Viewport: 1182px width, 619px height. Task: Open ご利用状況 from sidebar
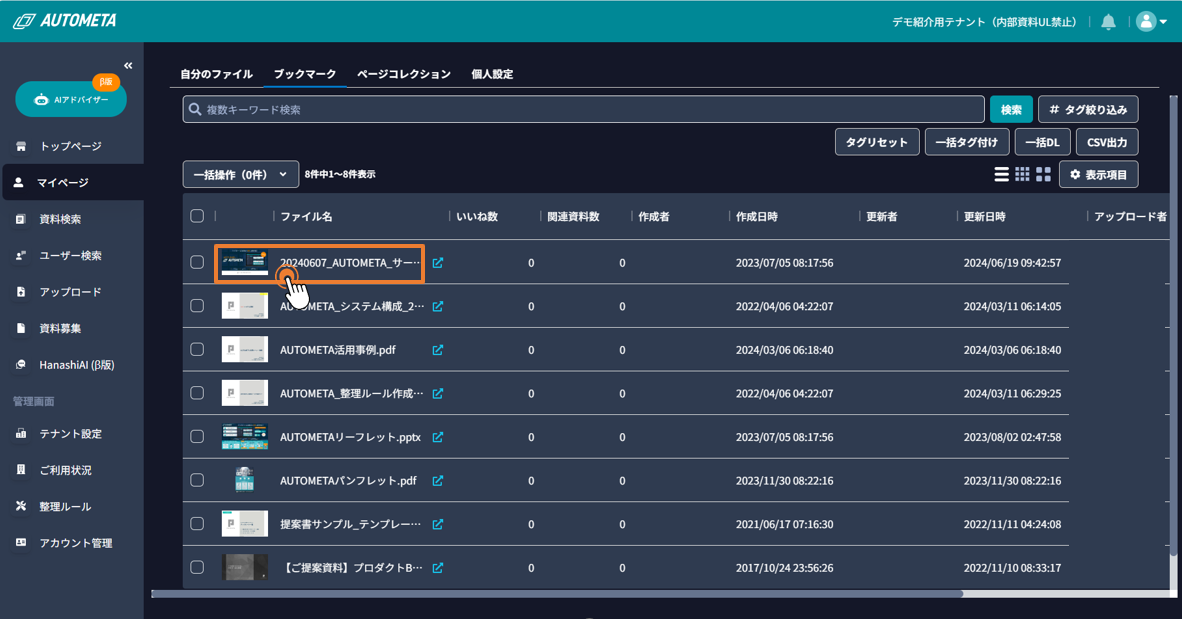coord(66,470)
